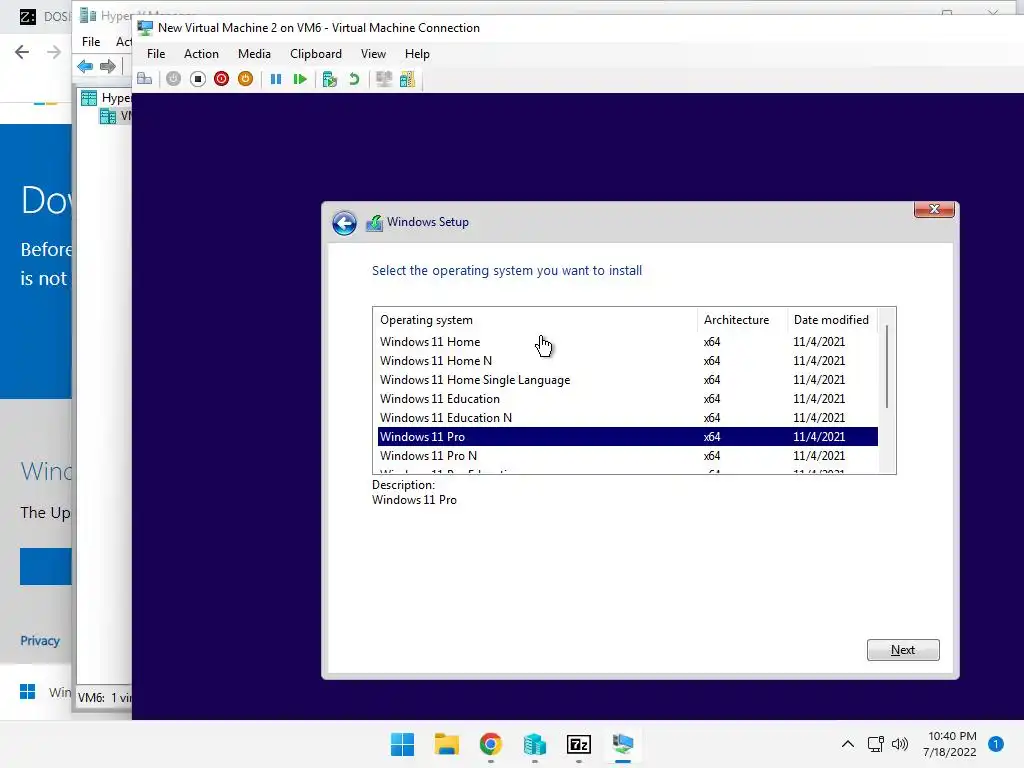This screenshot has height=768, width=1024.
Task: Click the green Reset VM icon
Action: click(x=300, y=79)
